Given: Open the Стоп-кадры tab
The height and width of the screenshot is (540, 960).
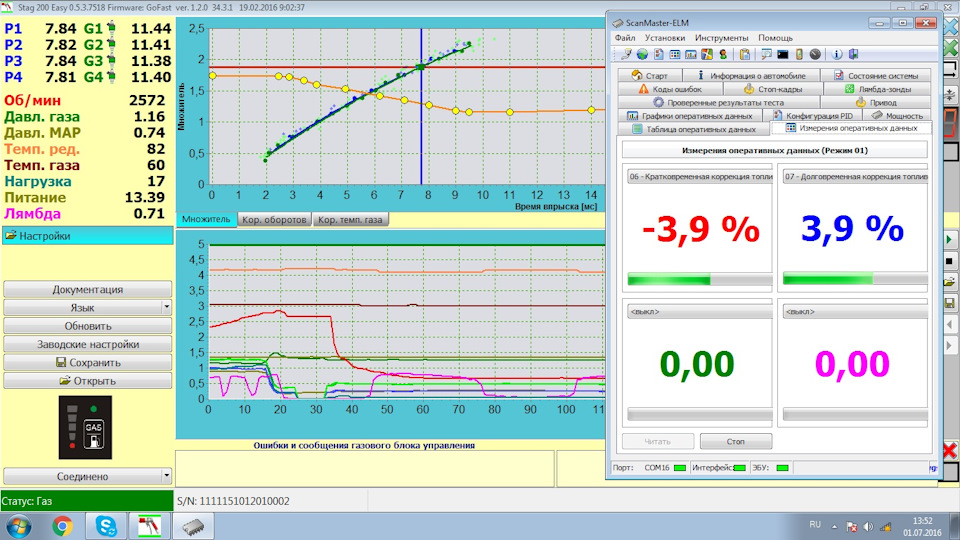Looking at the screenshot, I should pos(773,89).
